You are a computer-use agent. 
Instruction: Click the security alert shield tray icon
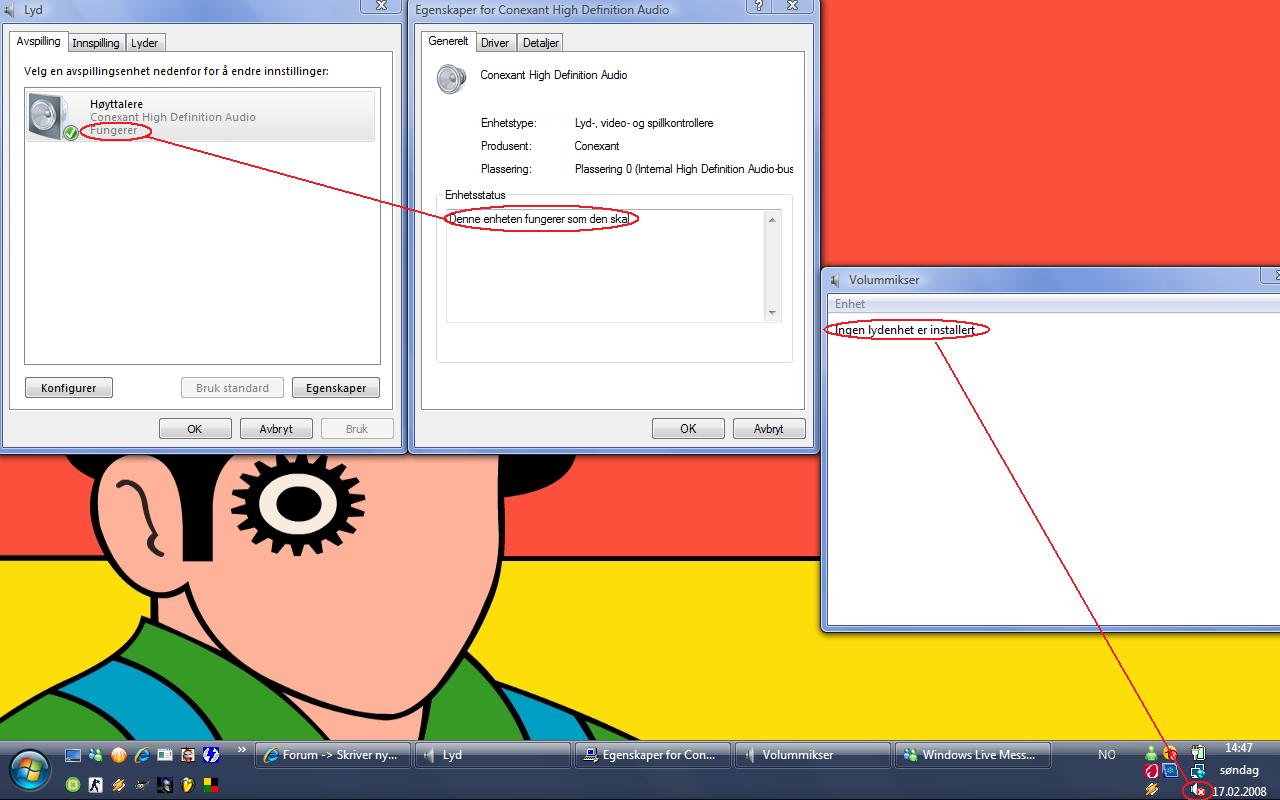tap(1170, 754)
